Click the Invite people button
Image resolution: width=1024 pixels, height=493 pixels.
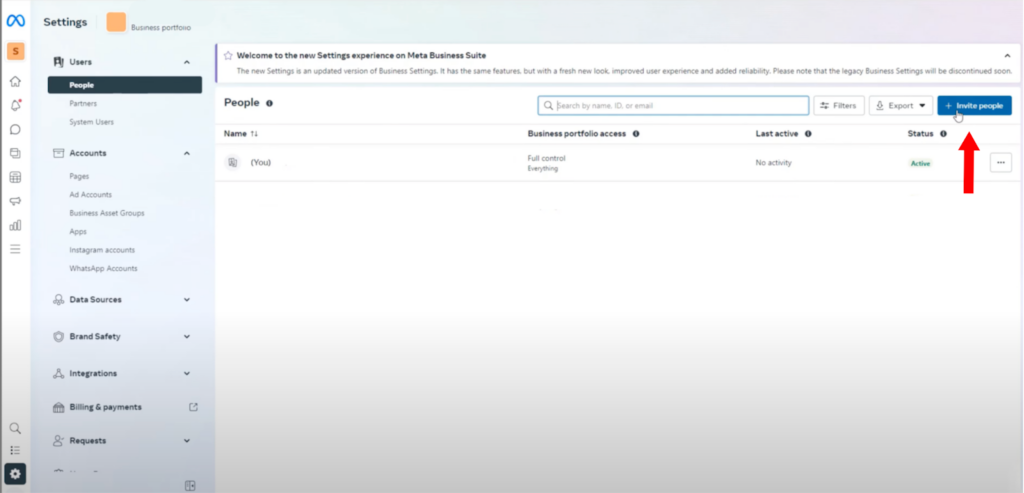coord(974,106)
